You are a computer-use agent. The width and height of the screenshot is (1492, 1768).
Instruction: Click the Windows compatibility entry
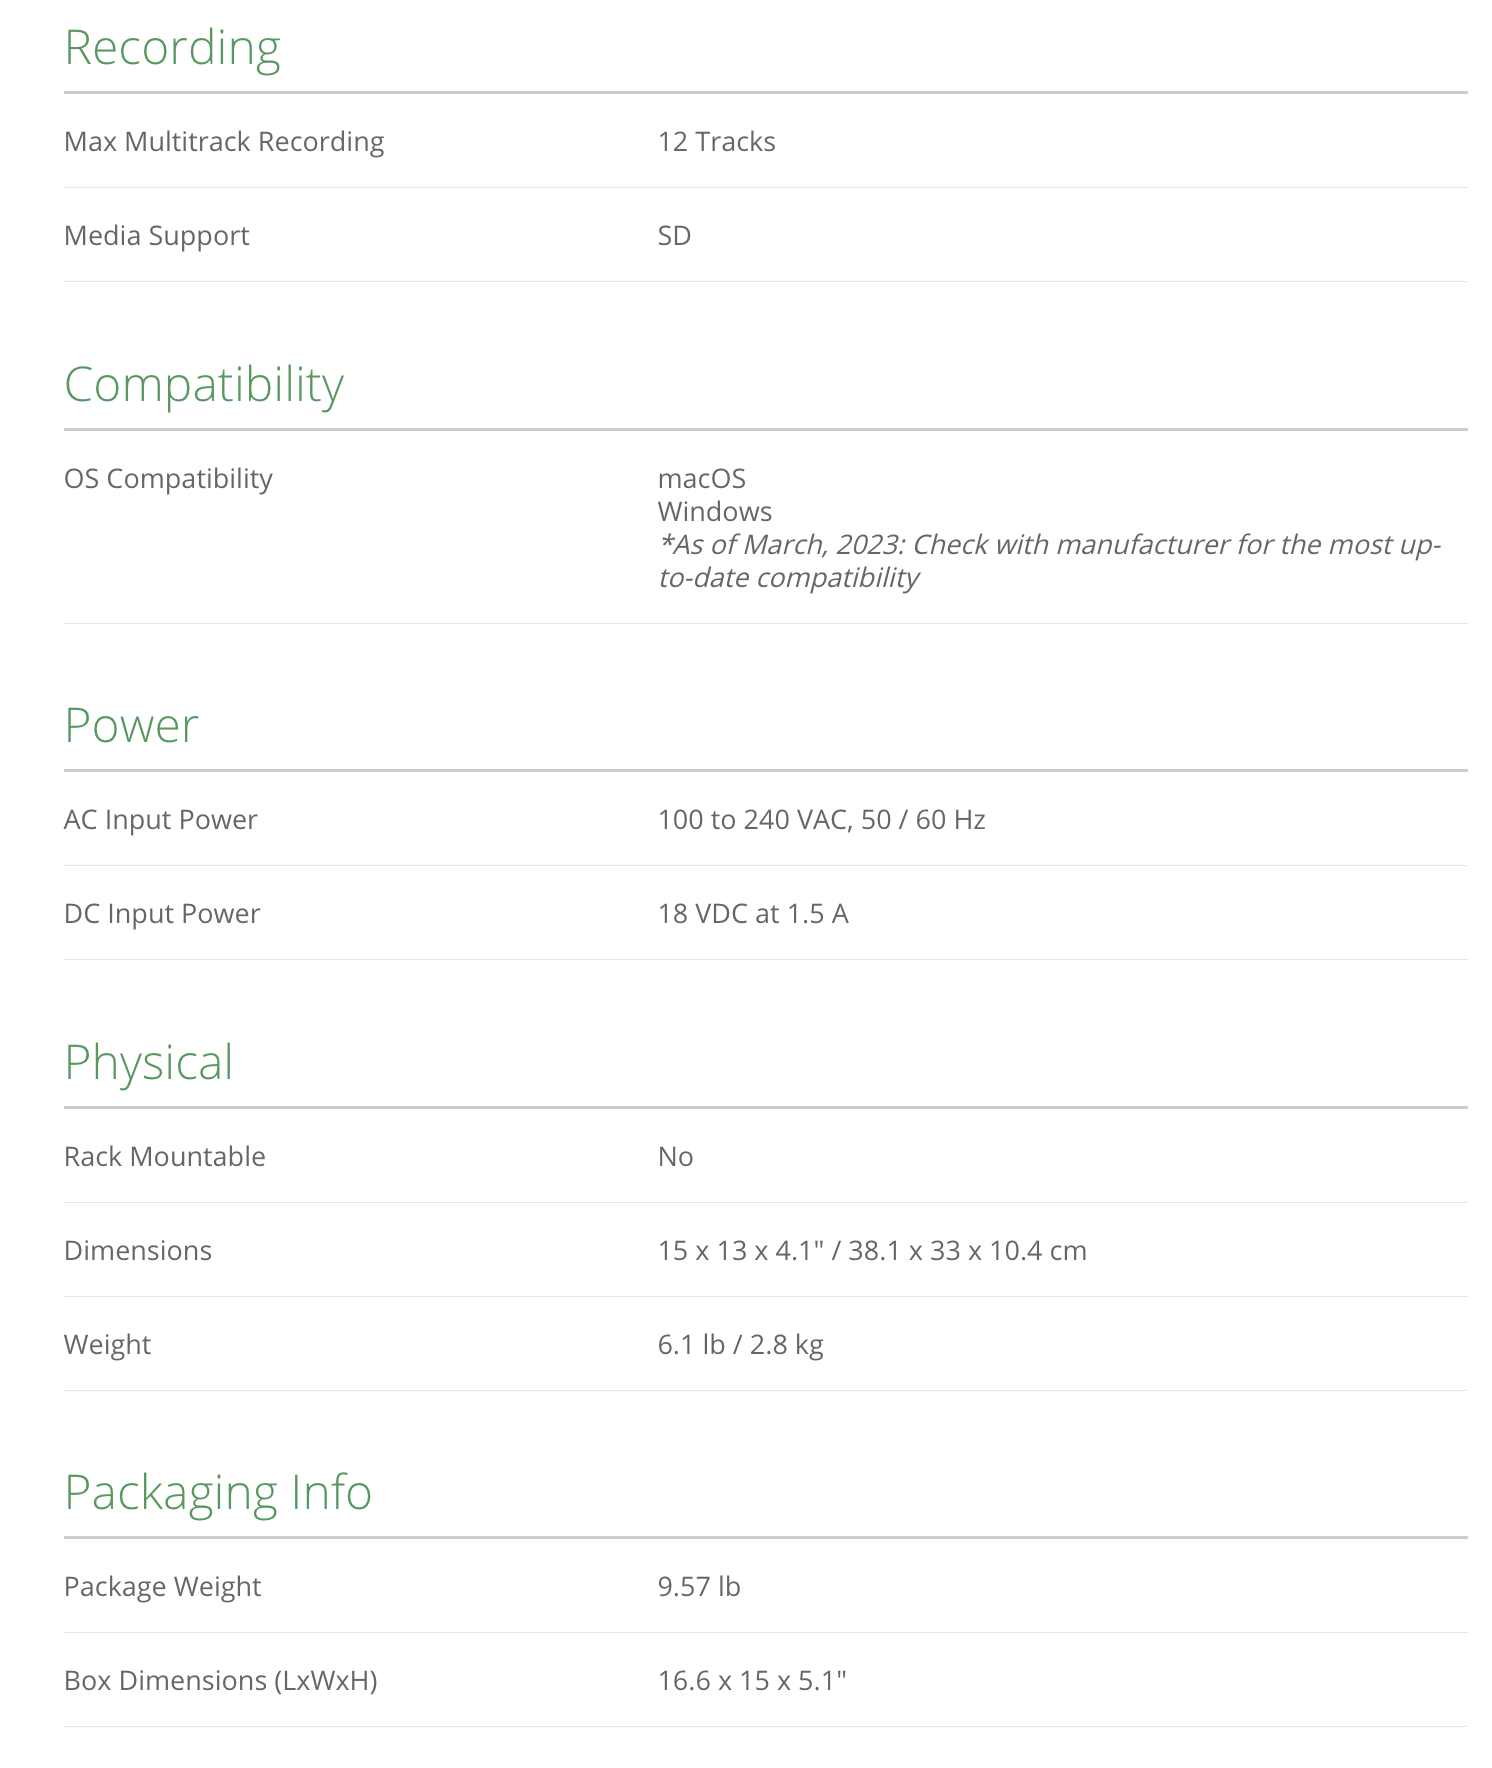coord(714,512)
